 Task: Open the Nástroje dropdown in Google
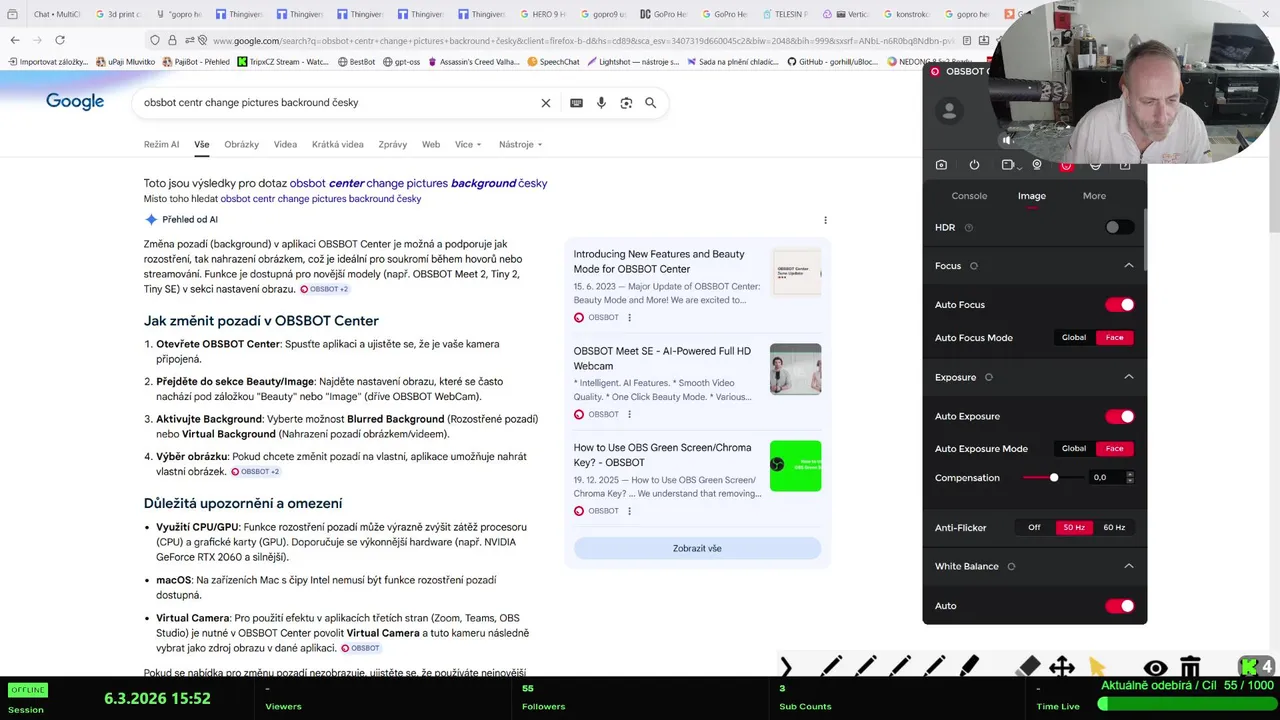point(520,144)
